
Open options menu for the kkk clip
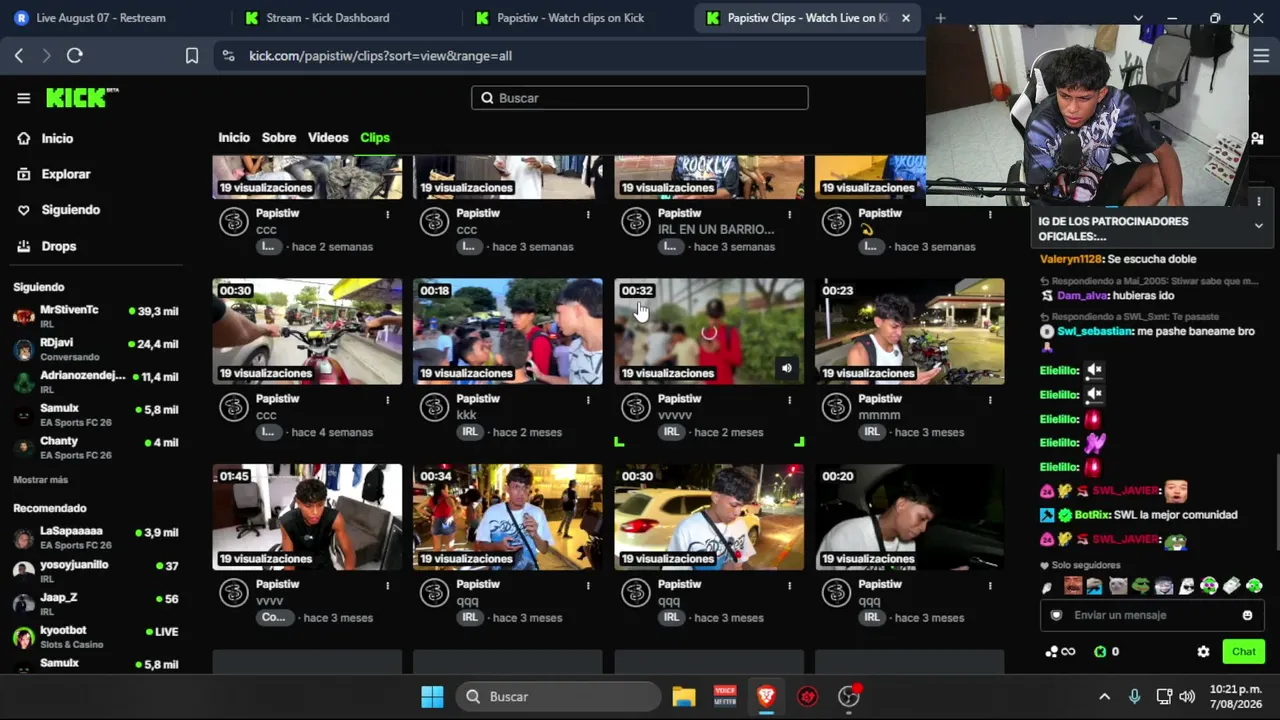pyautogui.click(x=588, y=400)
